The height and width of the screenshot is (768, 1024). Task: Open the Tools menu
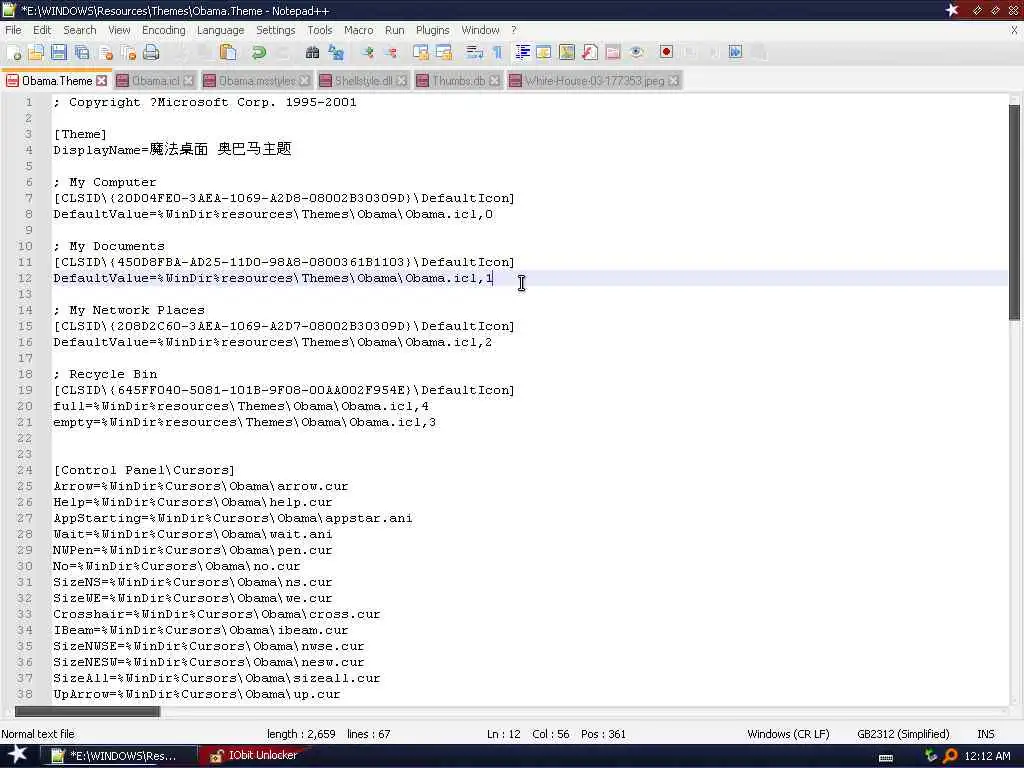click(x=319, y=30)
